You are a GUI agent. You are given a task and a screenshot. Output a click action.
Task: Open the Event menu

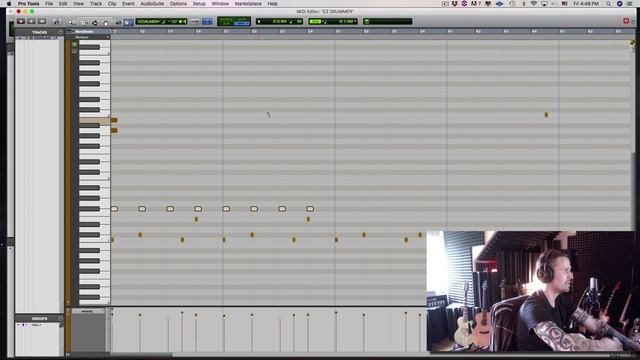[x=128, y=4]
